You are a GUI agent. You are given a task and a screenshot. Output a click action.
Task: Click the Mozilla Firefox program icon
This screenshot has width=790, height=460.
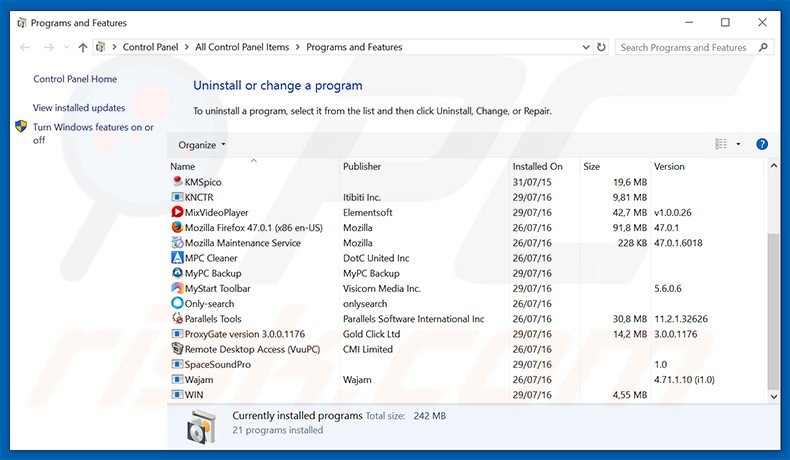[177, 228]
